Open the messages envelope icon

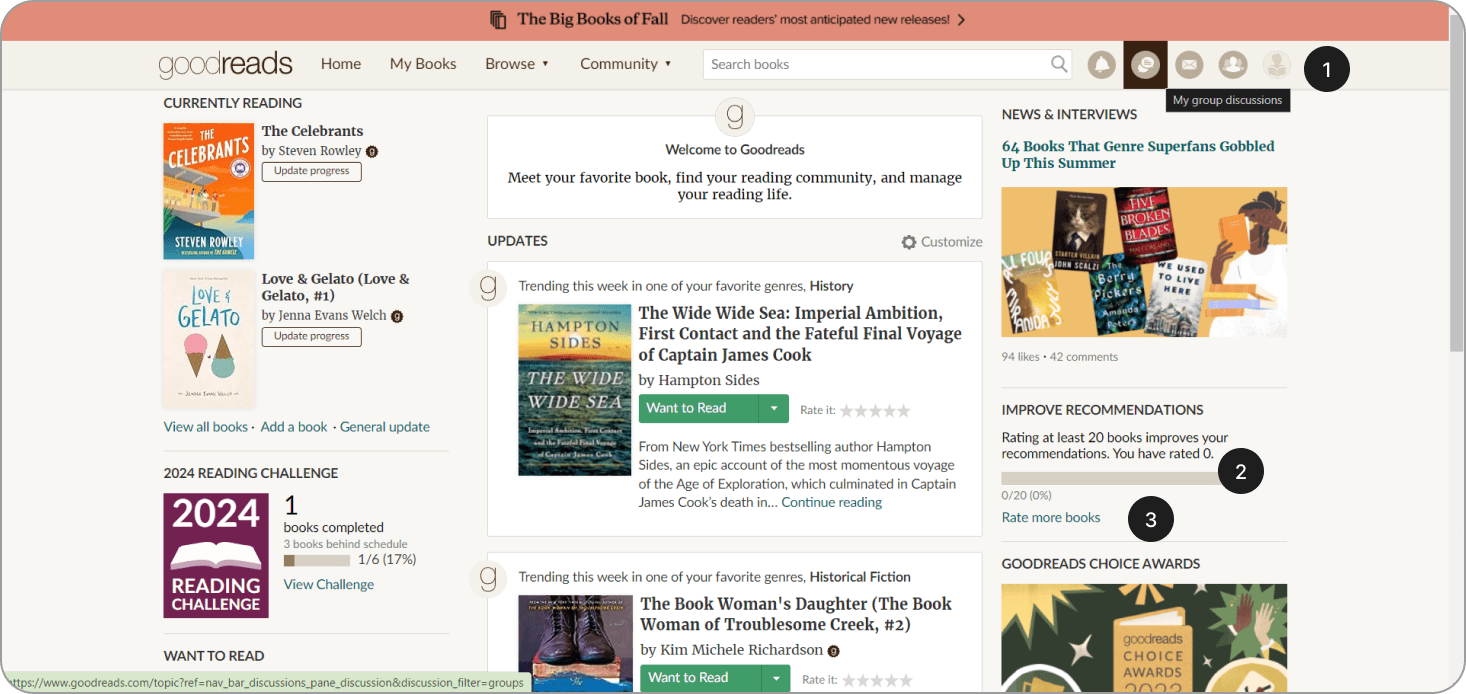tap(1188, 65)
